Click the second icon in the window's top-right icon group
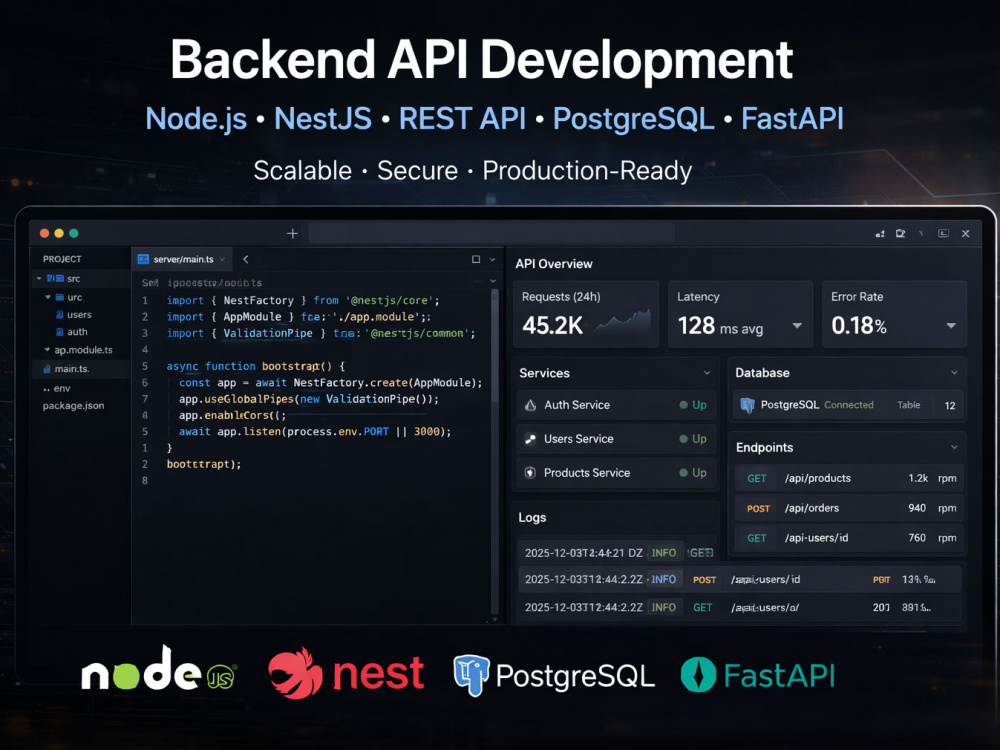Image resolution: width=1000 pixels, height=750 pixels. 901,233
